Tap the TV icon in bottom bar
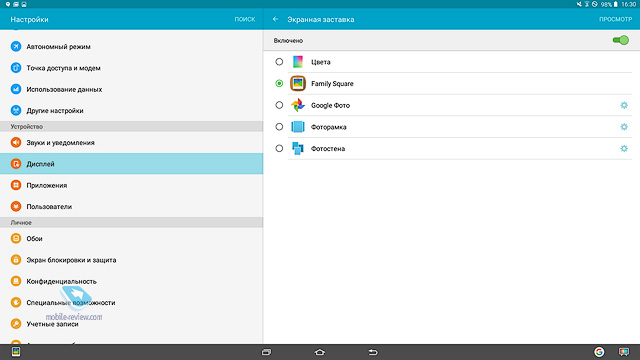This screenshot has height=360, width=640. pos(624,352)
